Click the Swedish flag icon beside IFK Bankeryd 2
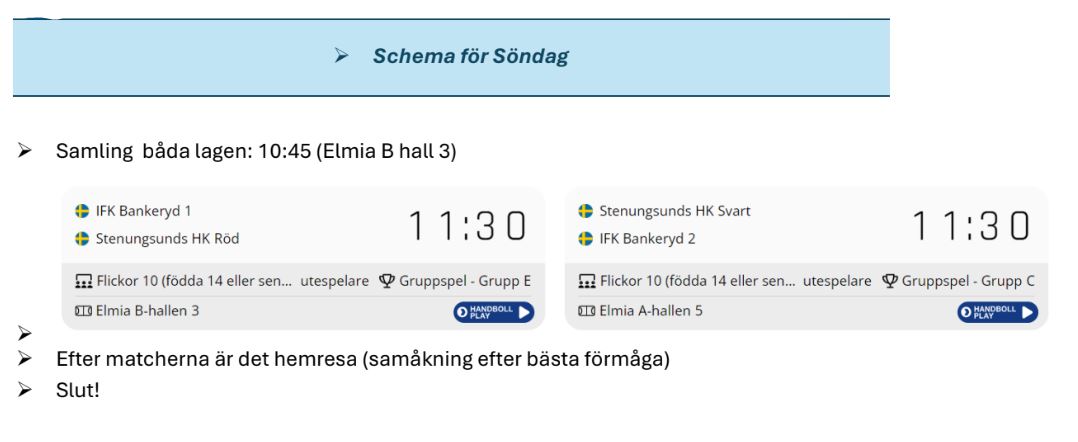The image size is (1078, 442). [x=585, y=239]
